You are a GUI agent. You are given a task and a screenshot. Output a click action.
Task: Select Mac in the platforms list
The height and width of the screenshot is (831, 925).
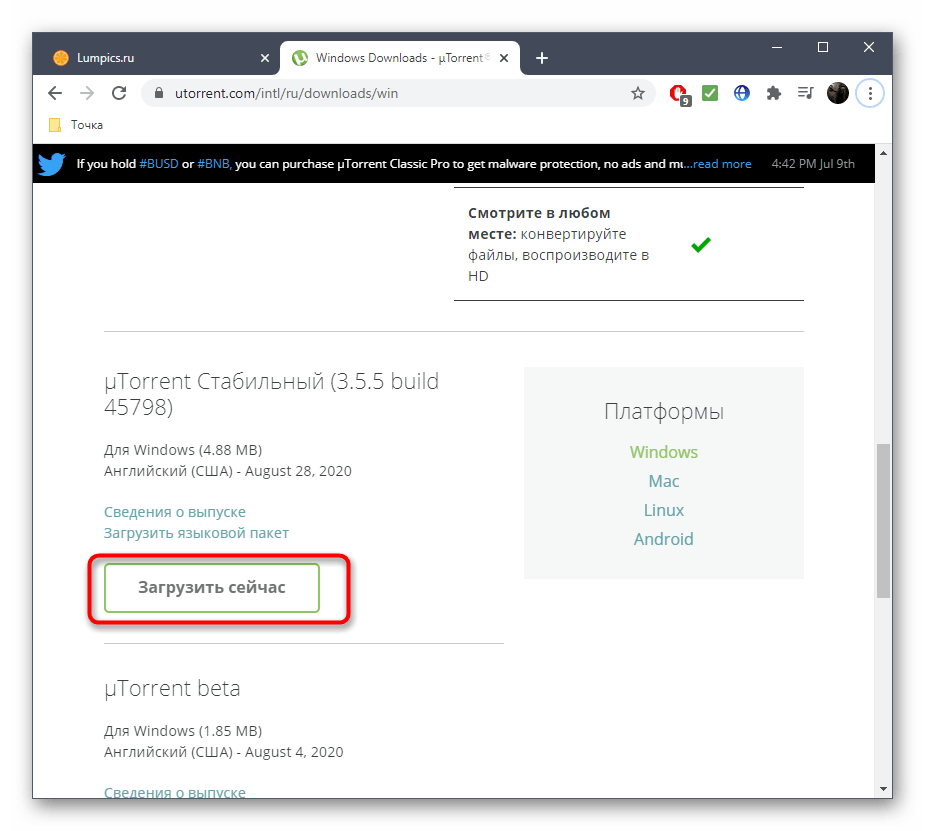(x=664, y=481)
